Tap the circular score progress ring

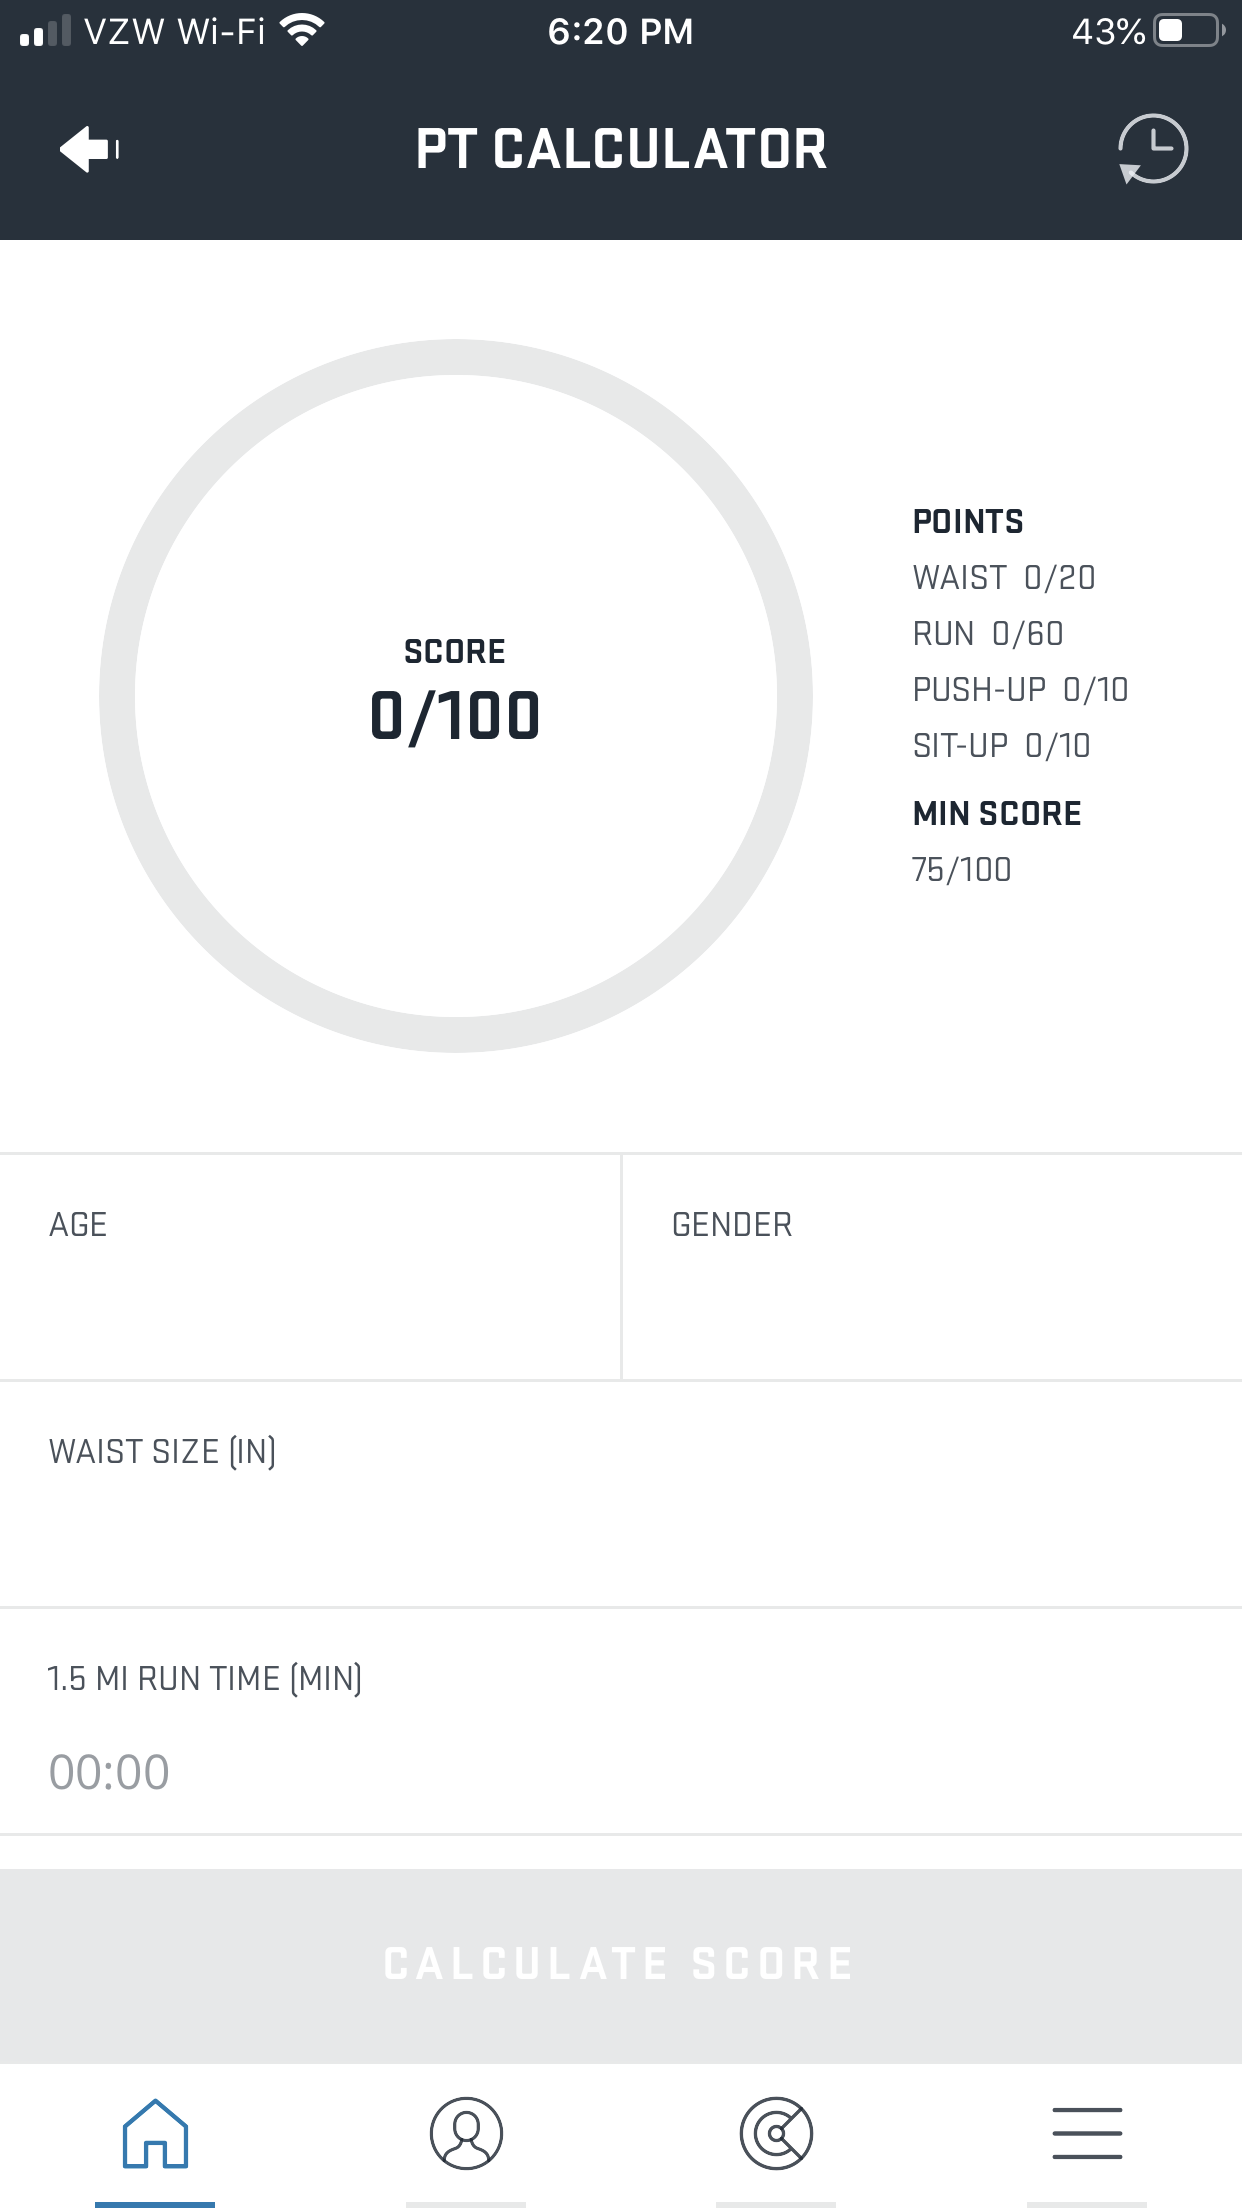coord(456,358)
